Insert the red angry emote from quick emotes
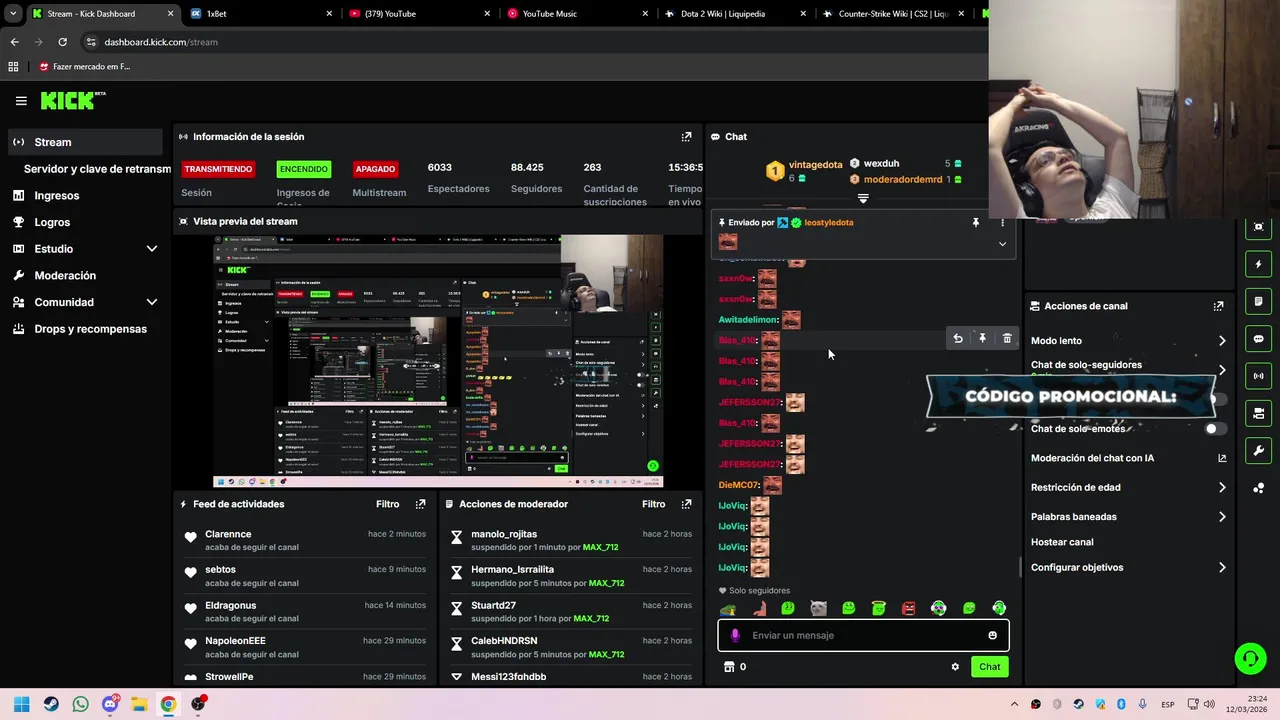 908,608
